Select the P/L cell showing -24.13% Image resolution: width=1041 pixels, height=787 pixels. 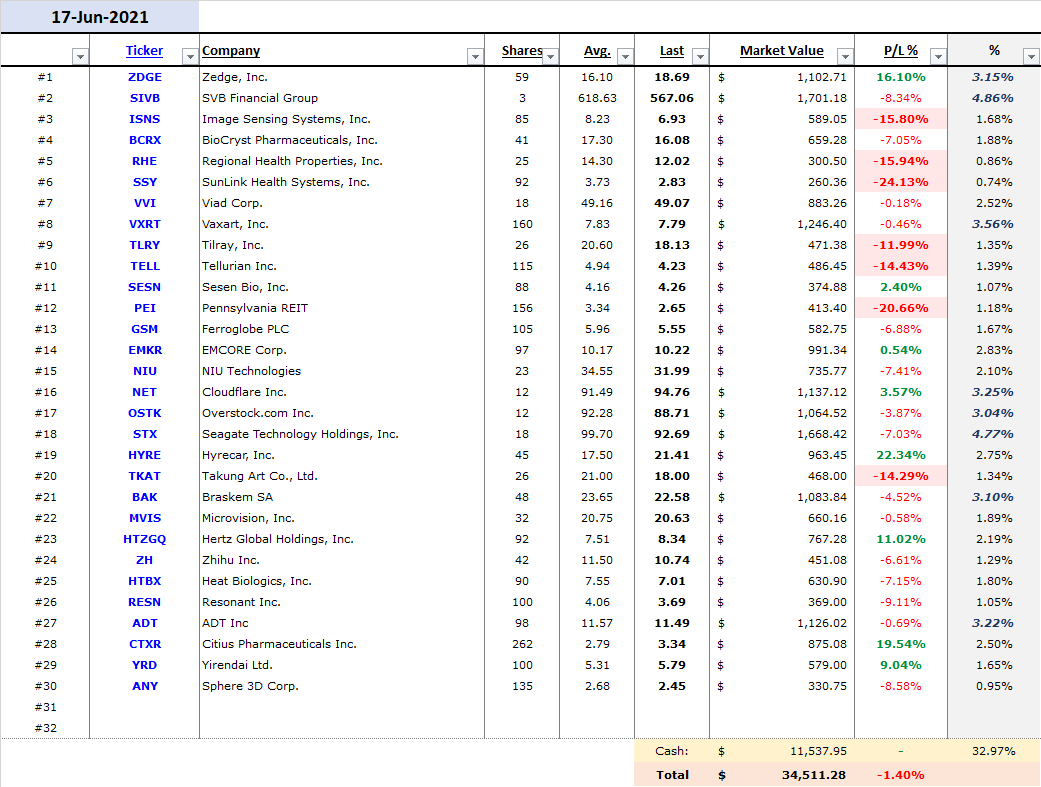click(901, 182)
